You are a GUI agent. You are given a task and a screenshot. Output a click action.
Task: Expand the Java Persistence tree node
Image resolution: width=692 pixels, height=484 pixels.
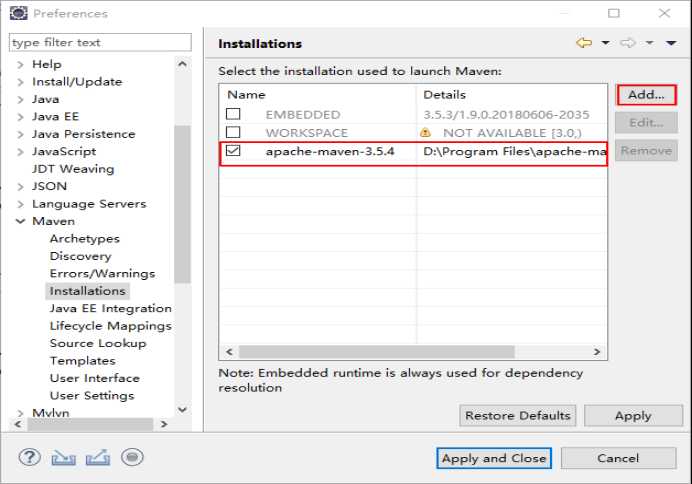(x=20, y=135)
